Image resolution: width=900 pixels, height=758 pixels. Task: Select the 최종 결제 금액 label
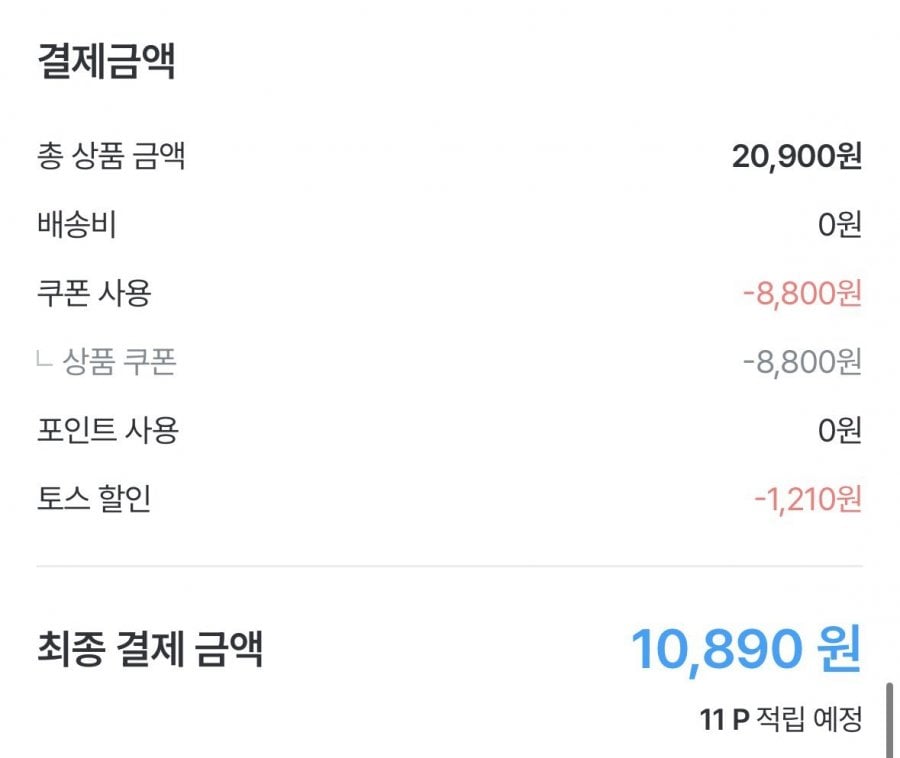[x=150, y=649]
